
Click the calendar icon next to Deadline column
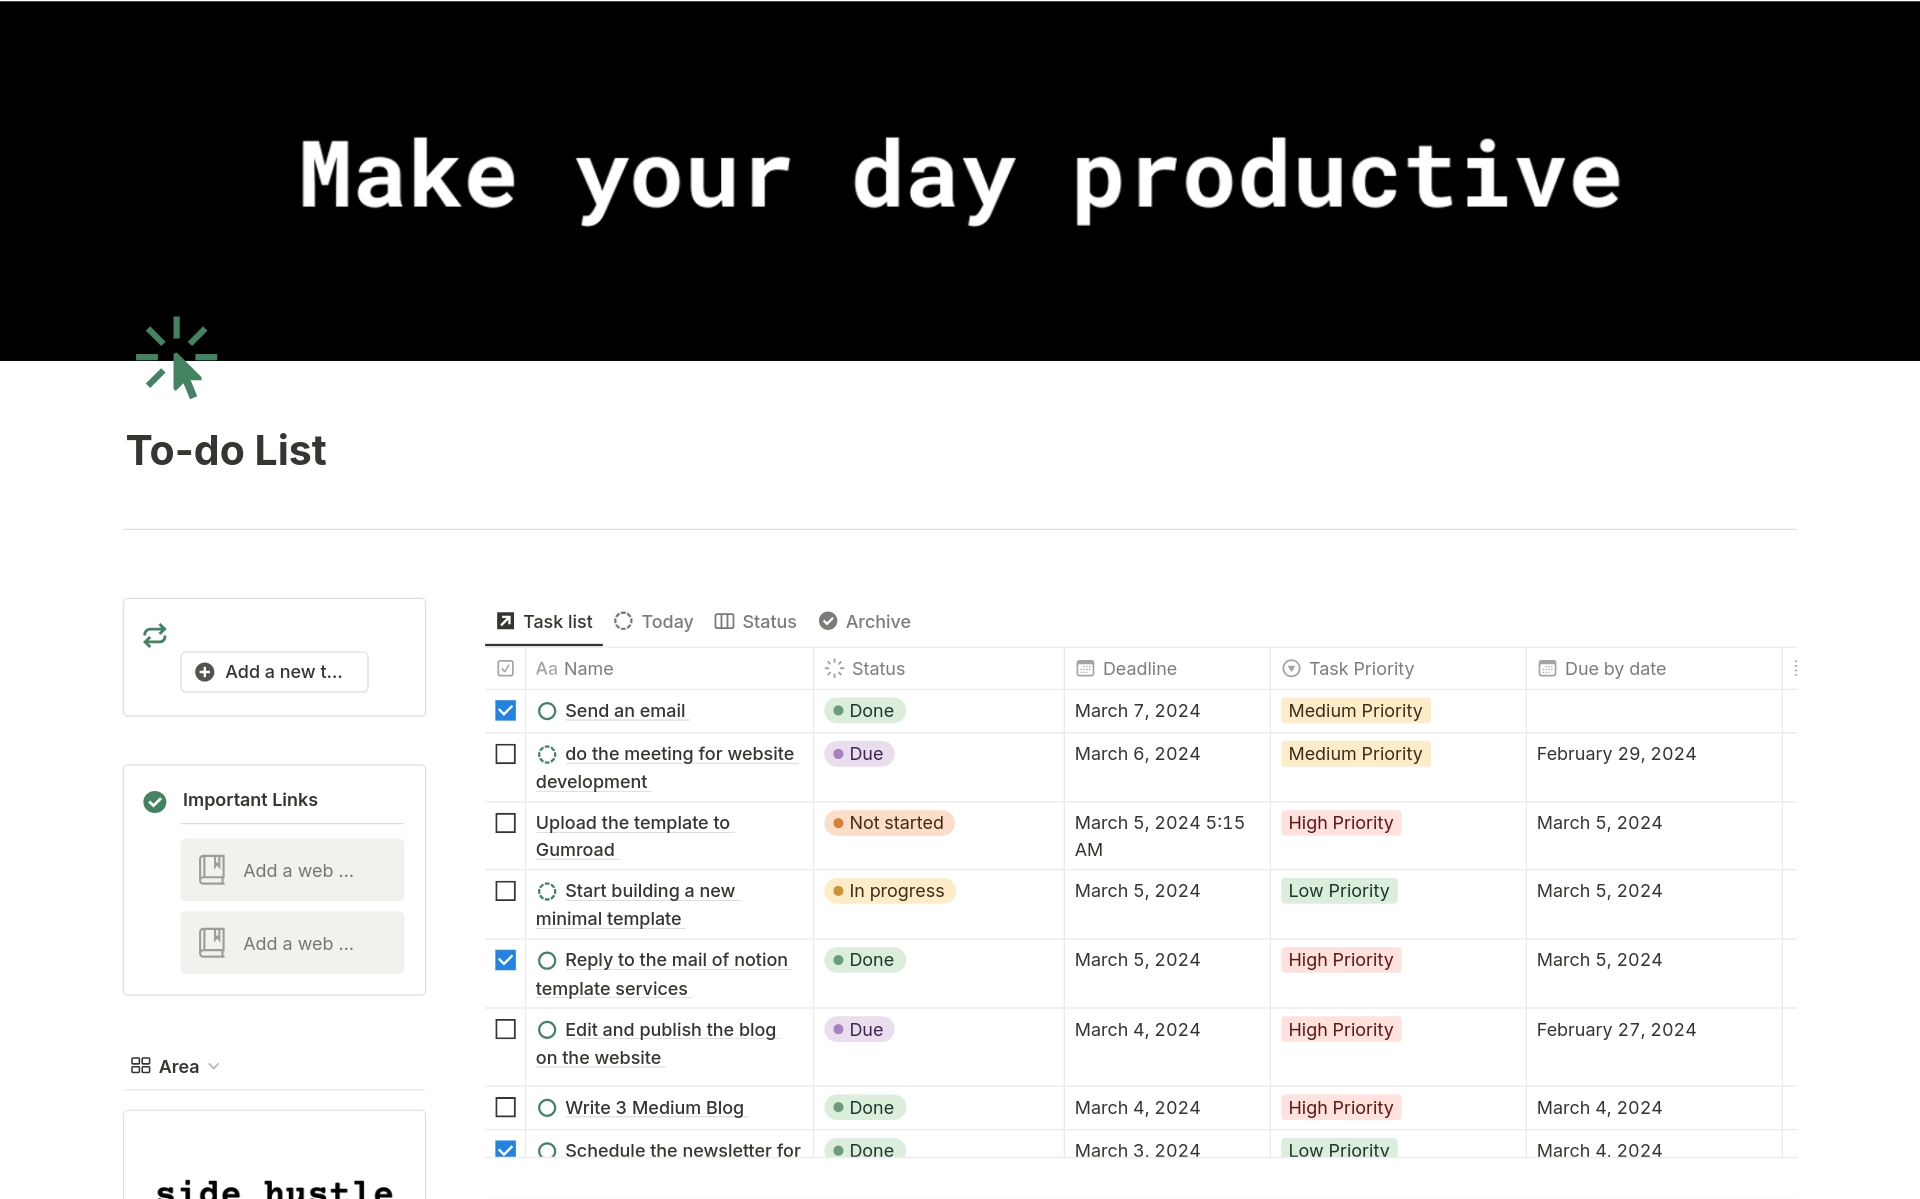click(1084, 667)
